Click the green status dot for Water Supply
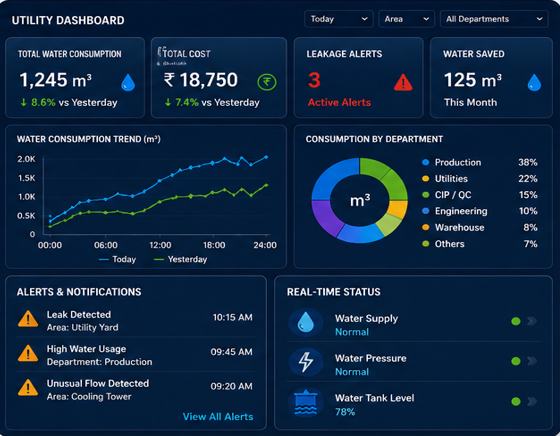 pos(516,321)
